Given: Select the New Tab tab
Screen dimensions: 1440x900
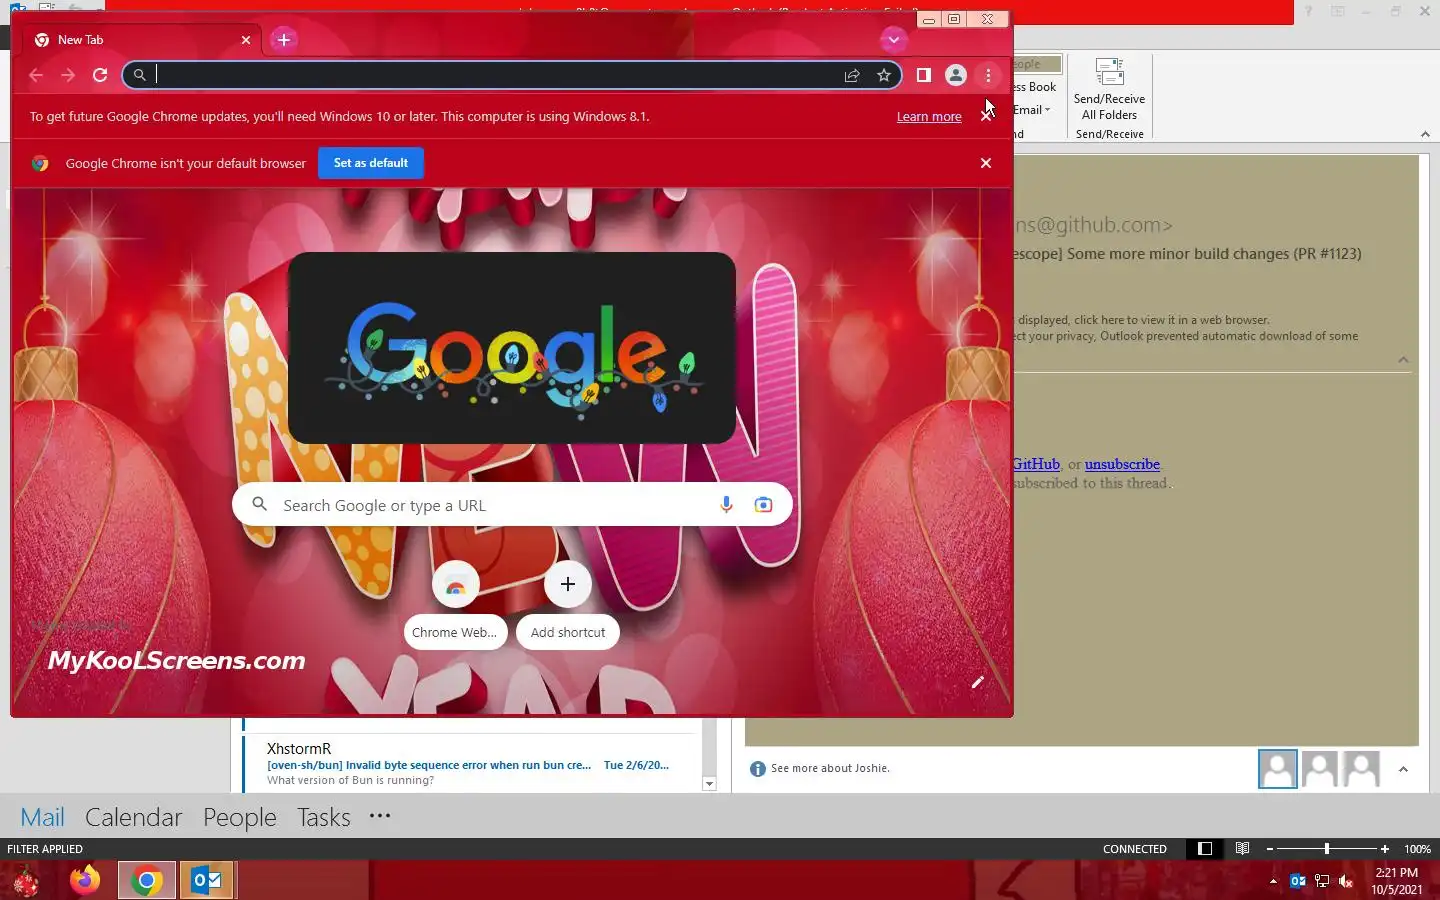Looking at the screenshot, I should point(140,40).
